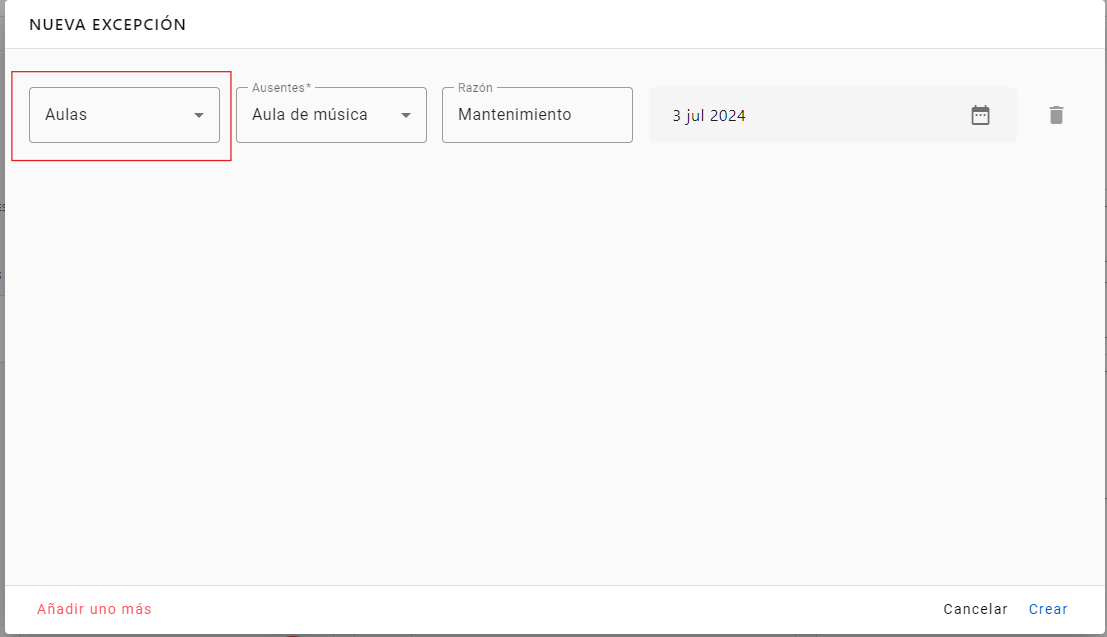The image size is (1107, 637).
Task: Open the Aulas type dropdown
Action: coord(124,115)
